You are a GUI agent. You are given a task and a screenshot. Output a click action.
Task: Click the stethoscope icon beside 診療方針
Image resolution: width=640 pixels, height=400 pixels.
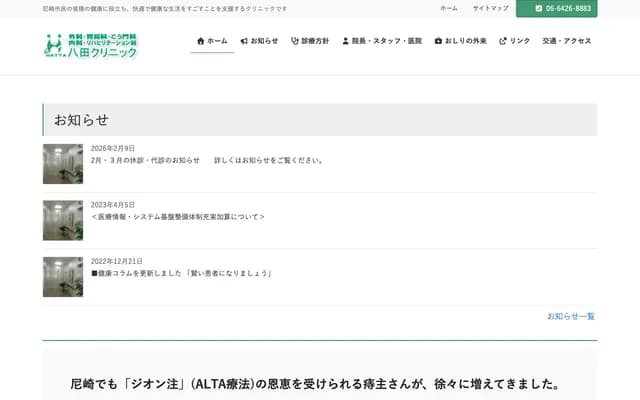[294, 41]
